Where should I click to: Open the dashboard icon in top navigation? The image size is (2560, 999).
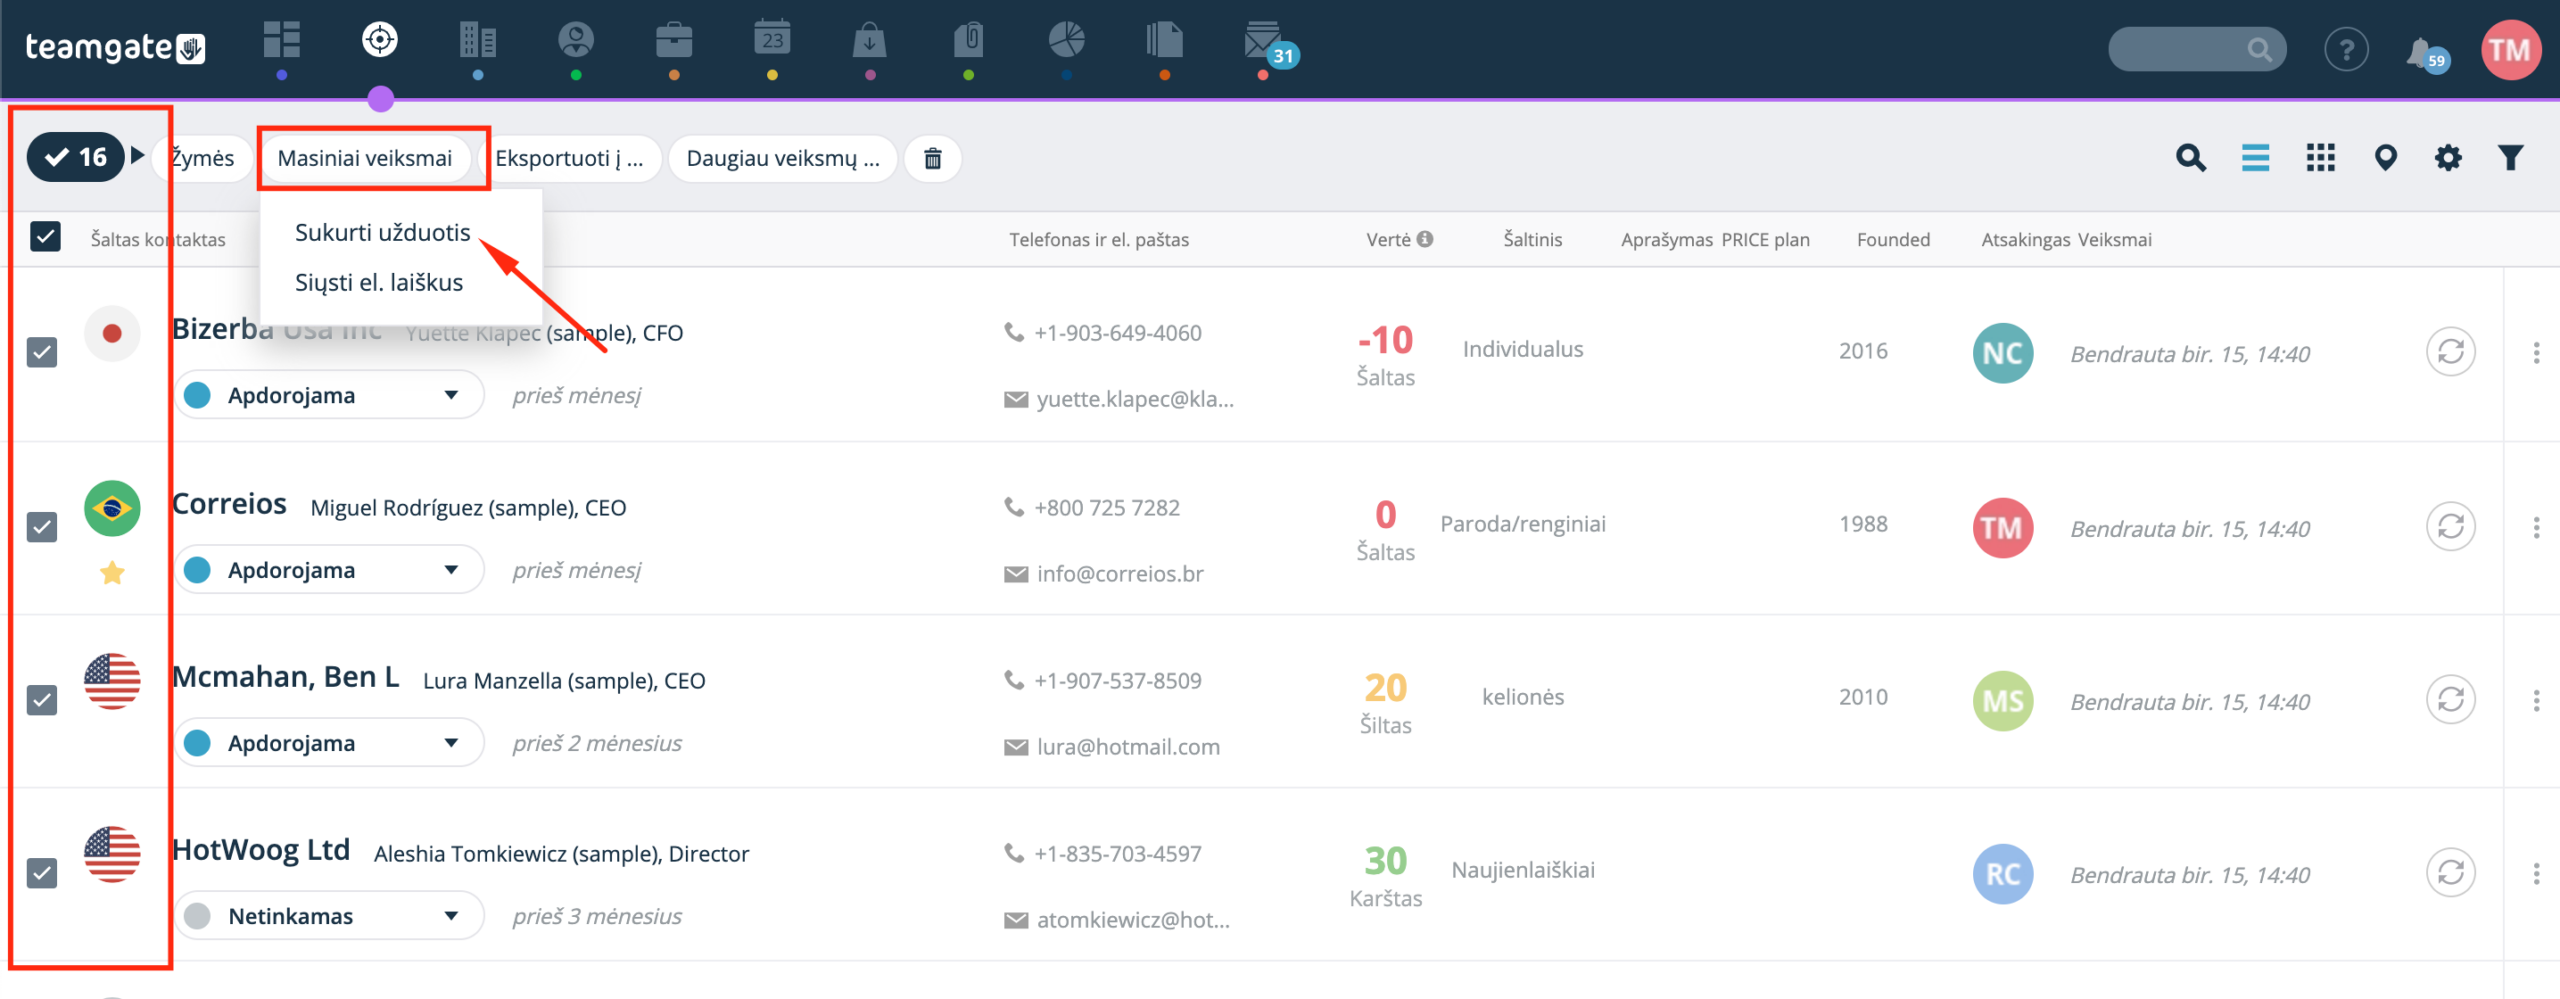coord(281,40)
